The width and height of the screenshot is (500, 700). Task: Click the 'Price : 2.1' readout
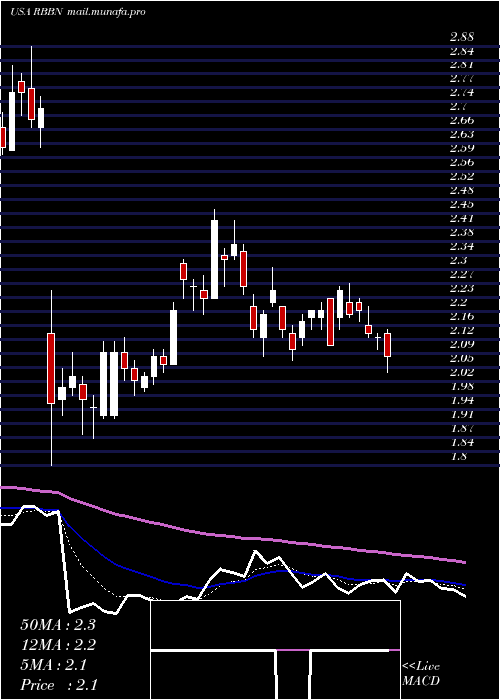[x=58, y=684]
